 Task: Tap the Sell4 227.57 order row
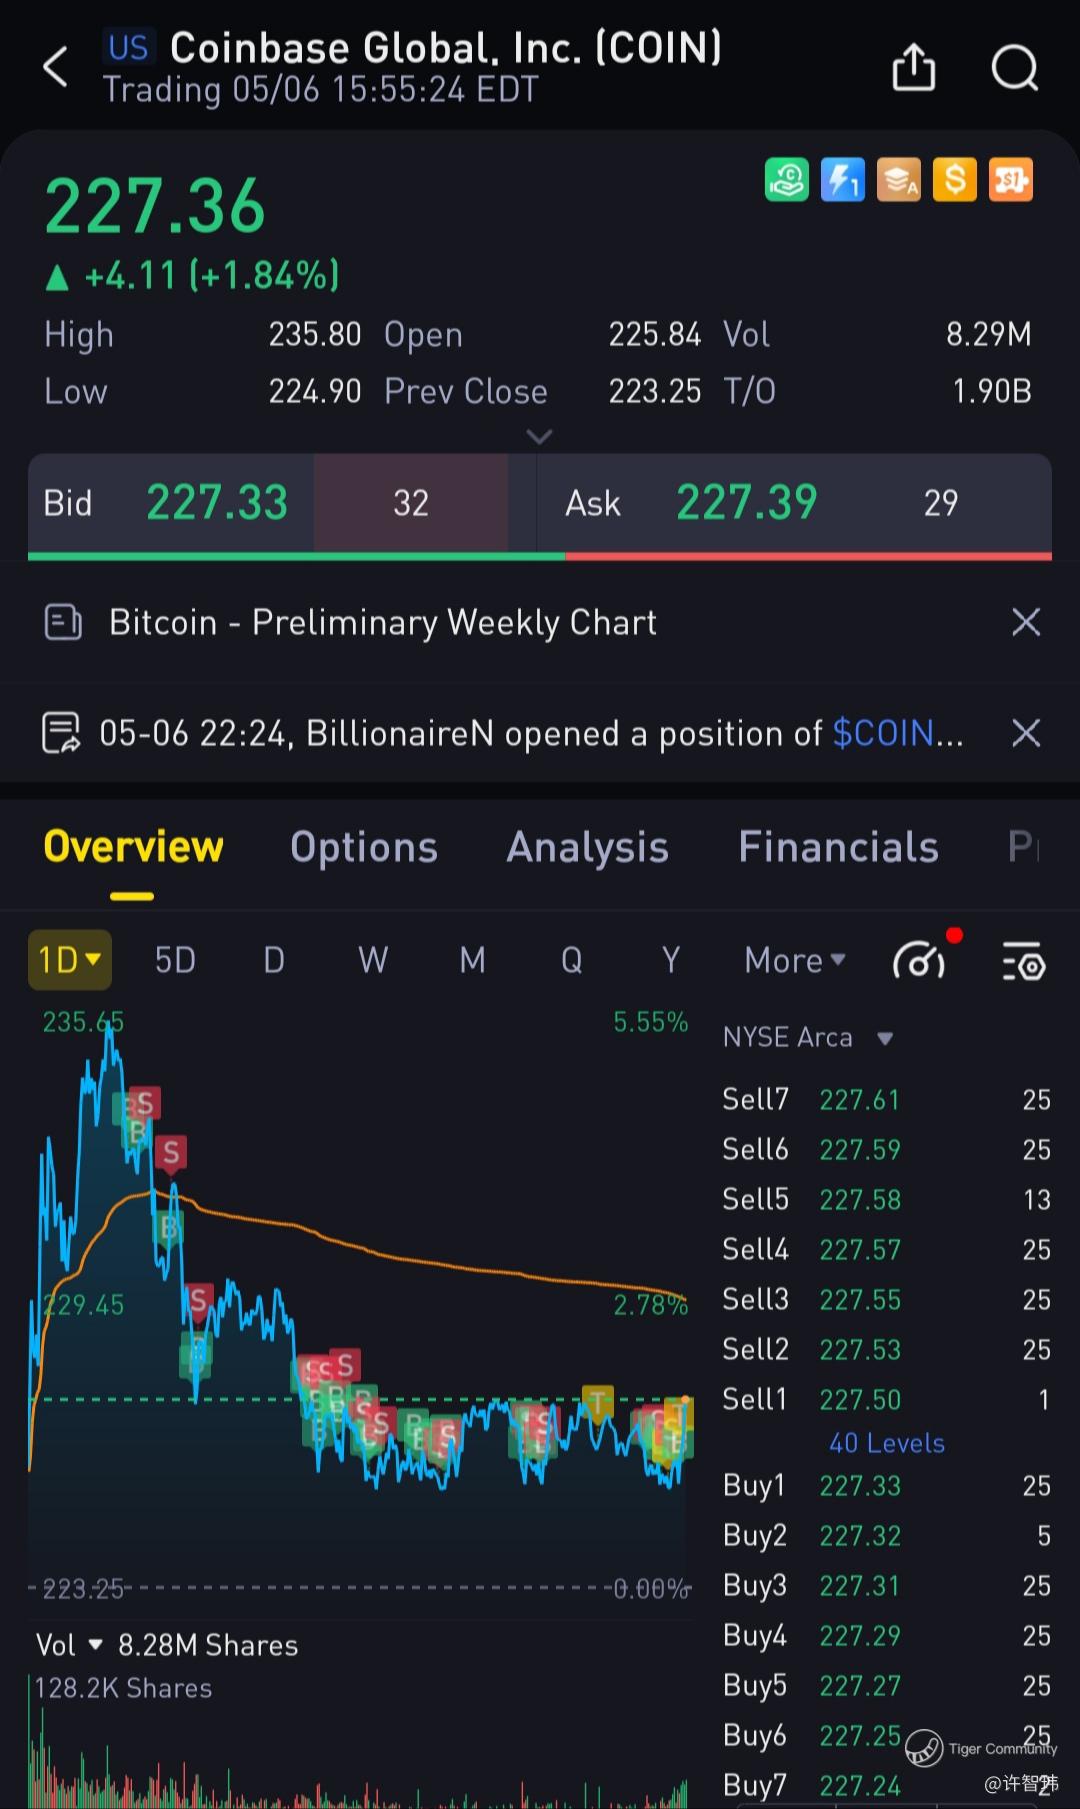tap(886, 1250)
